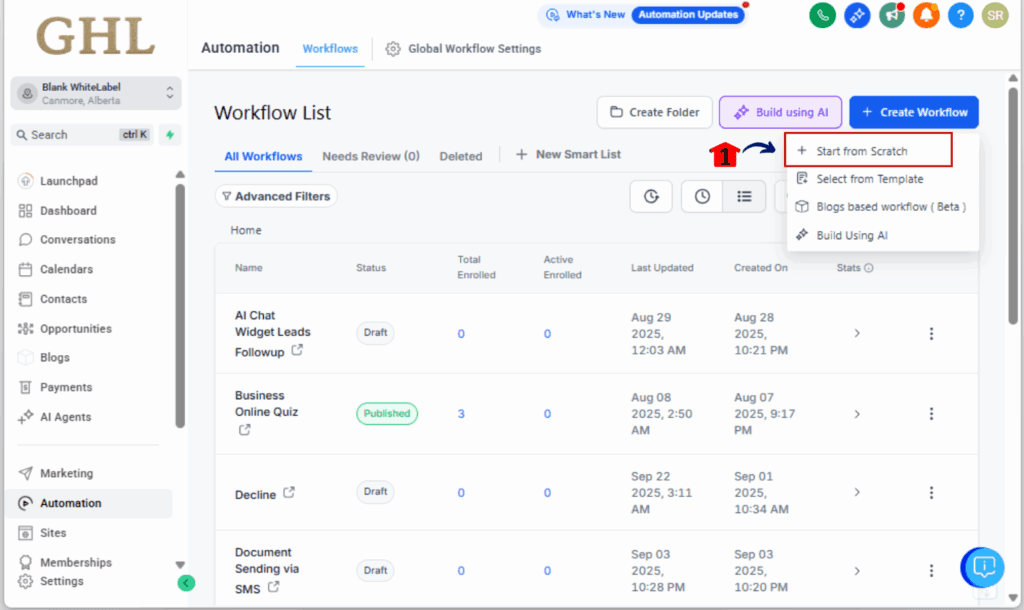Expand stats chevron for Decline workflow
1024x610 pixels.
857,492
